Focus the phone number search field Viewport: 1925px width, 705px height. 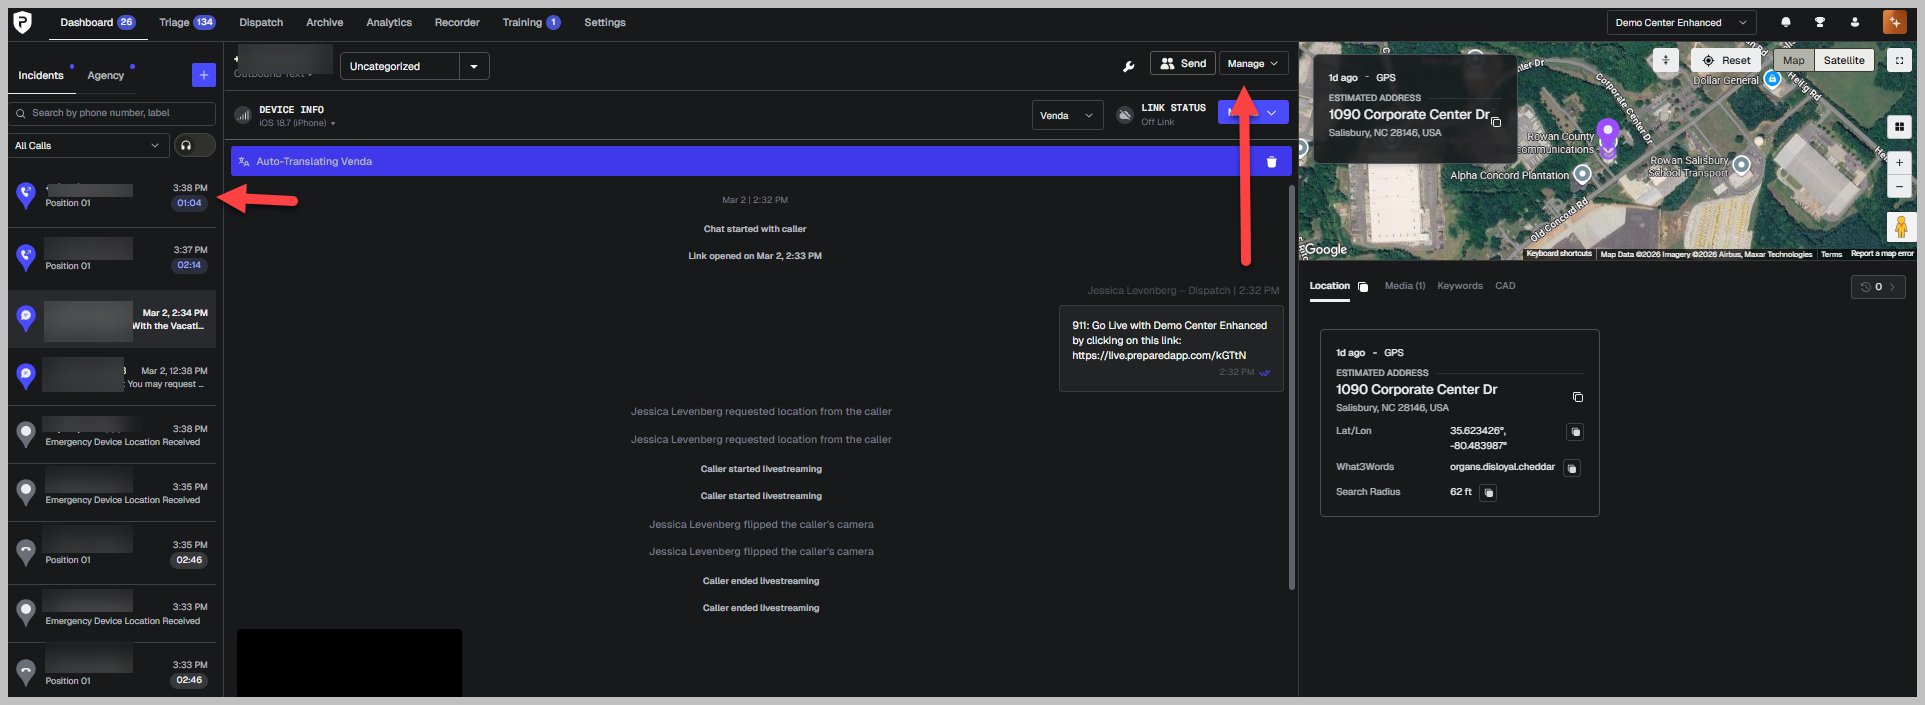pos(112,113)
